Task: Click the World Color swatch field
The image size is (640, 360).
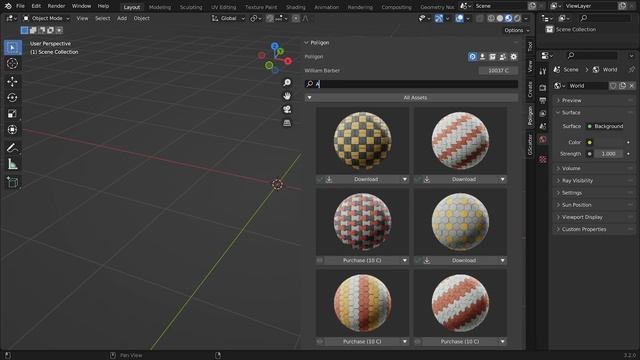Action: 609,142
